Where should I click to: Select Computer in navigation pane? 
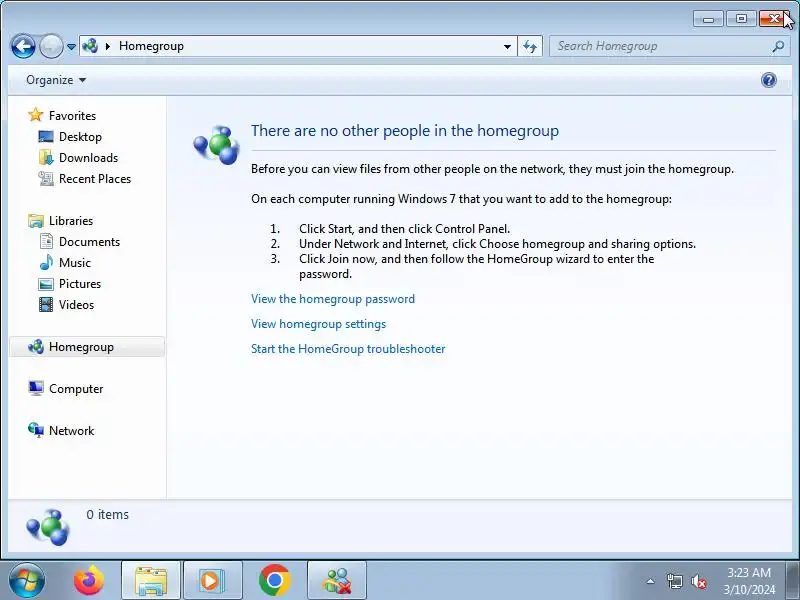76,389
